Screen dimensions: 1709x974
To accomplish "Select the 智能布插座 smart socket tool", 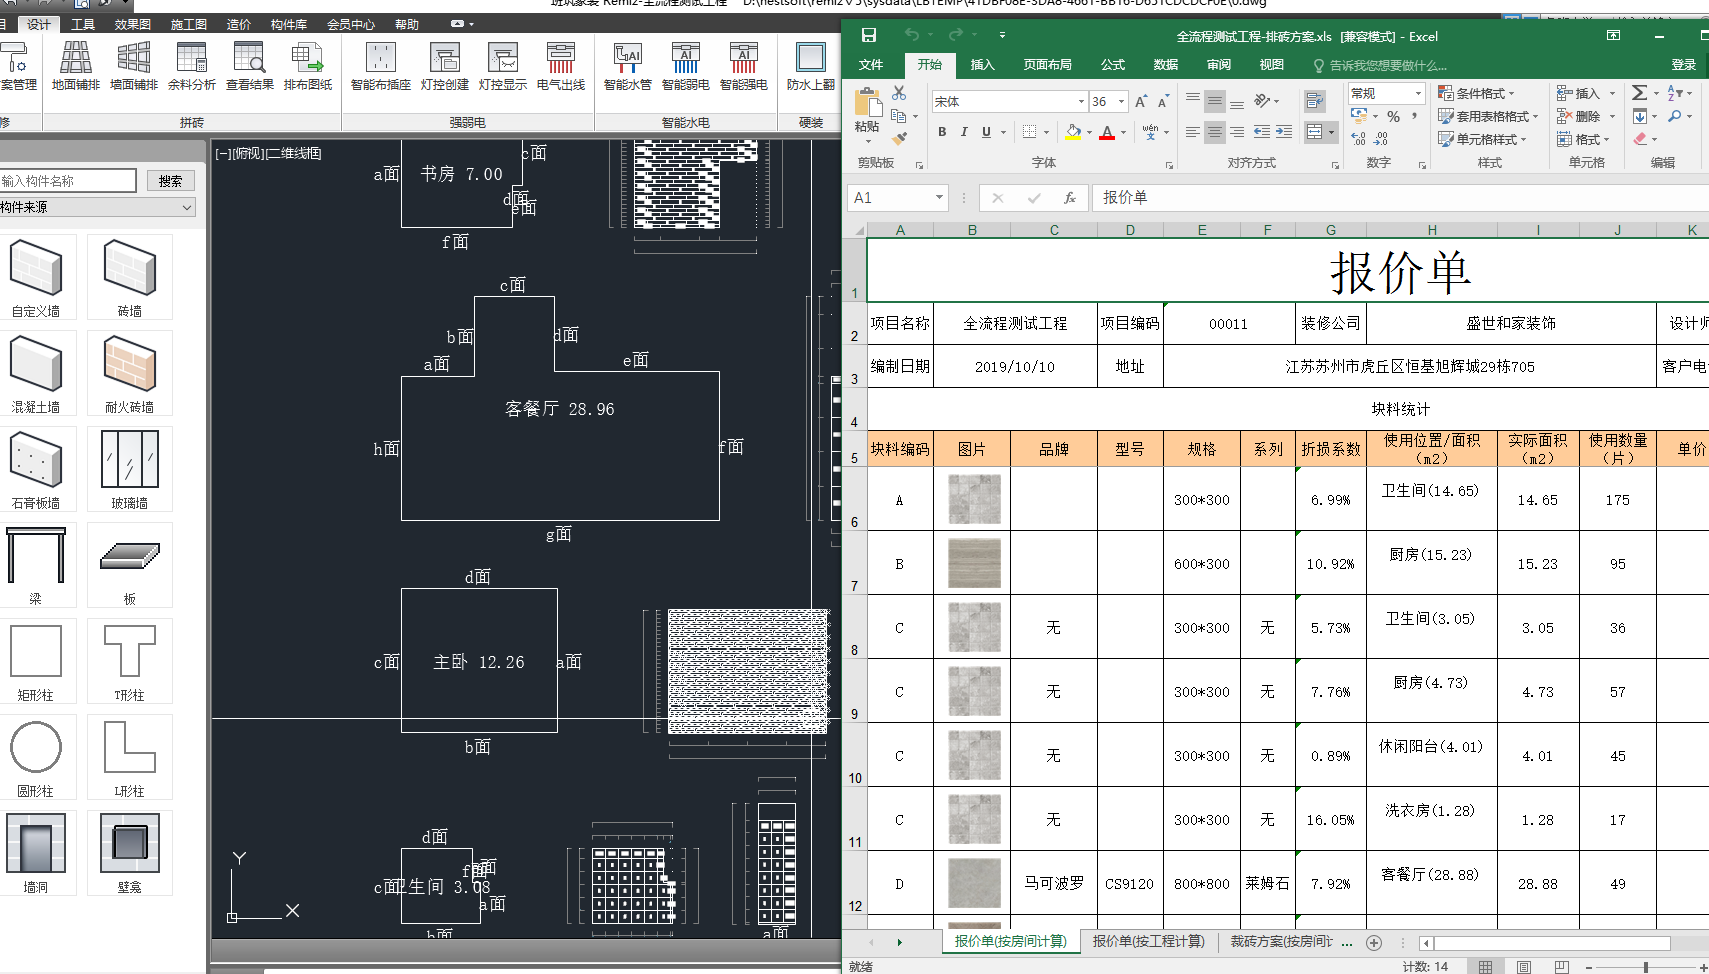I will click(x=381, y=66).
